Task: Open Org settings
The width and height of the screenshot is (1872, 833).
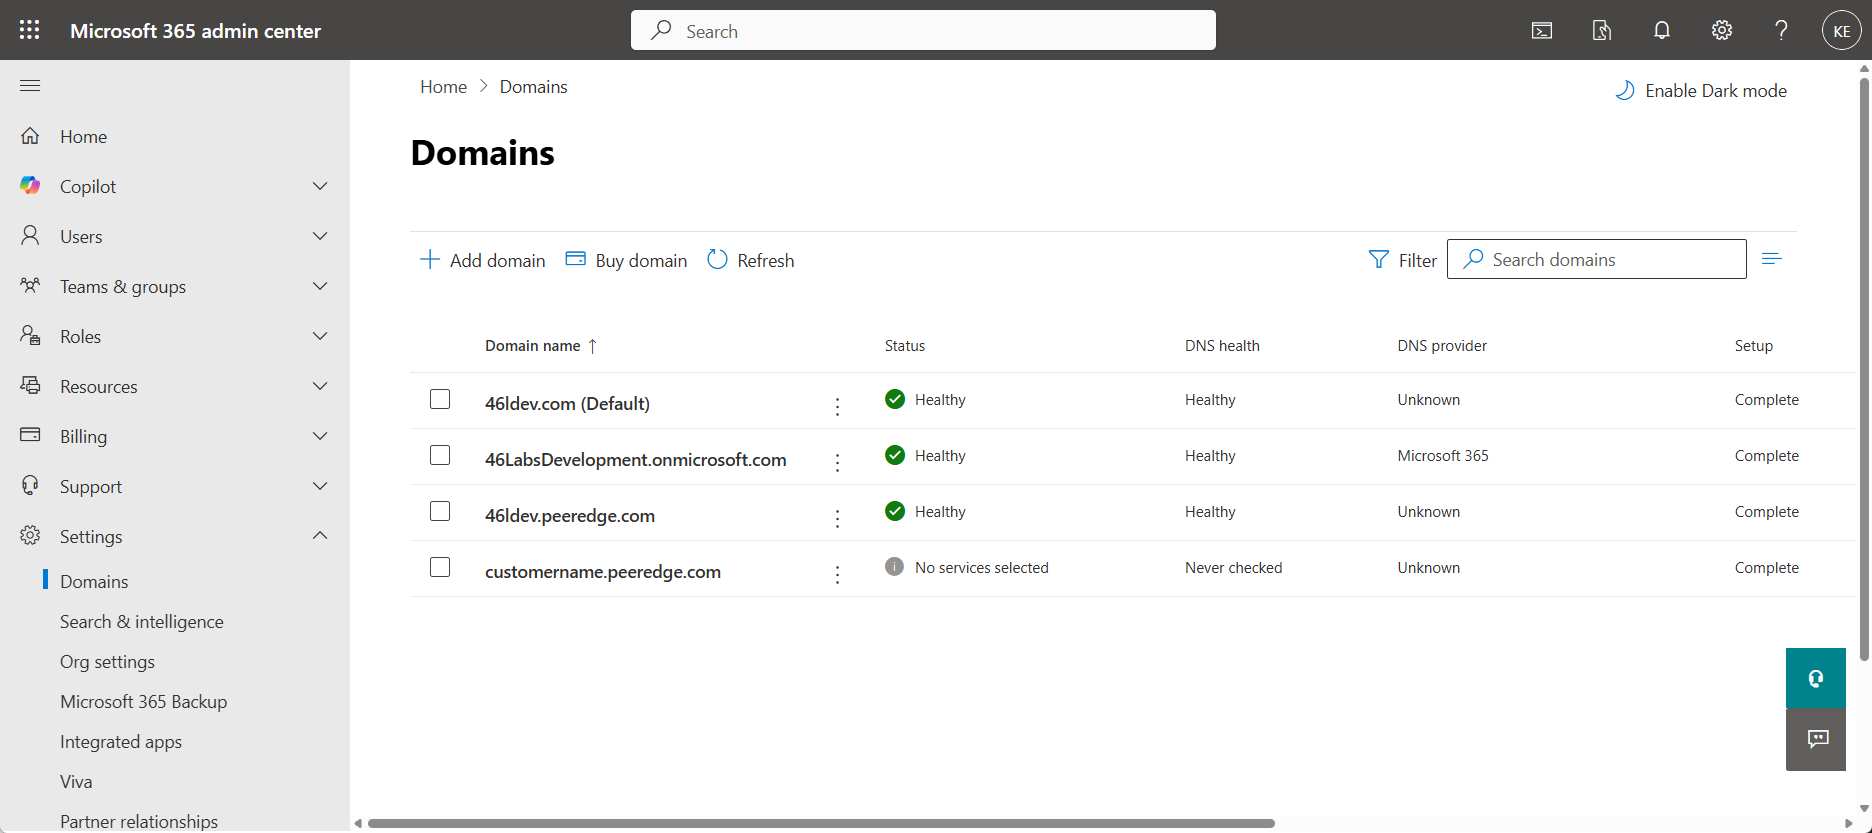Action: [107, 662]
